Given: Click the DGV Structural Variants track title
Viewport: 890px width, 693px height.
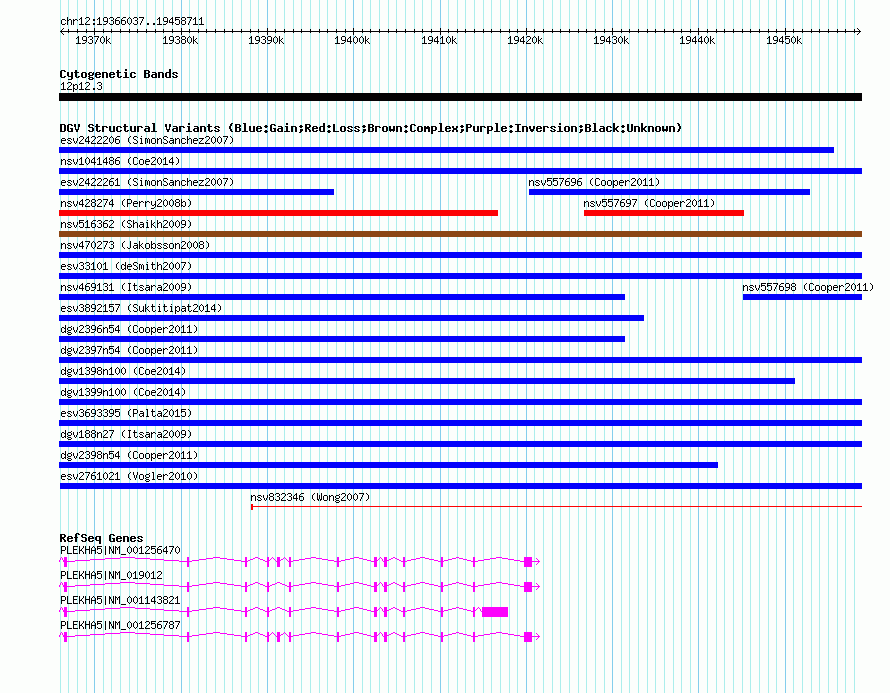Looking at the screenshot, I should coord(371,128).
